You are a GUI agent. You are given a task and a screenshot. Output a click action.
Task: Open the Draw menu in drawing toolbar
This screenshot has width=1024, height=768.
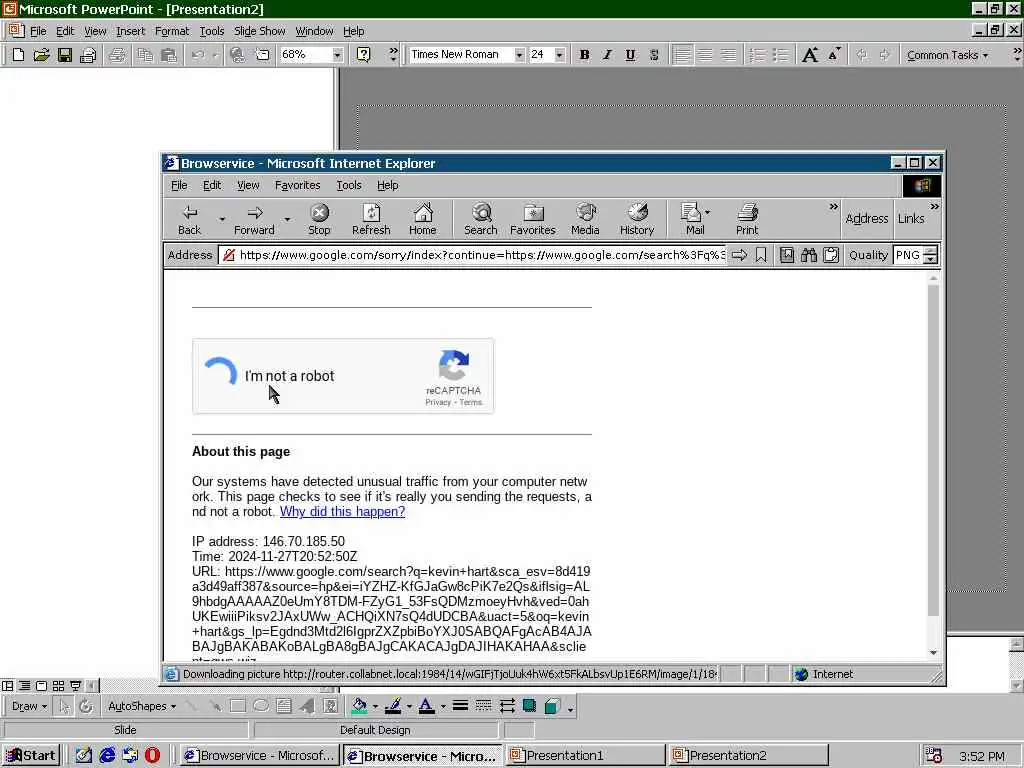tap(29, 706)
